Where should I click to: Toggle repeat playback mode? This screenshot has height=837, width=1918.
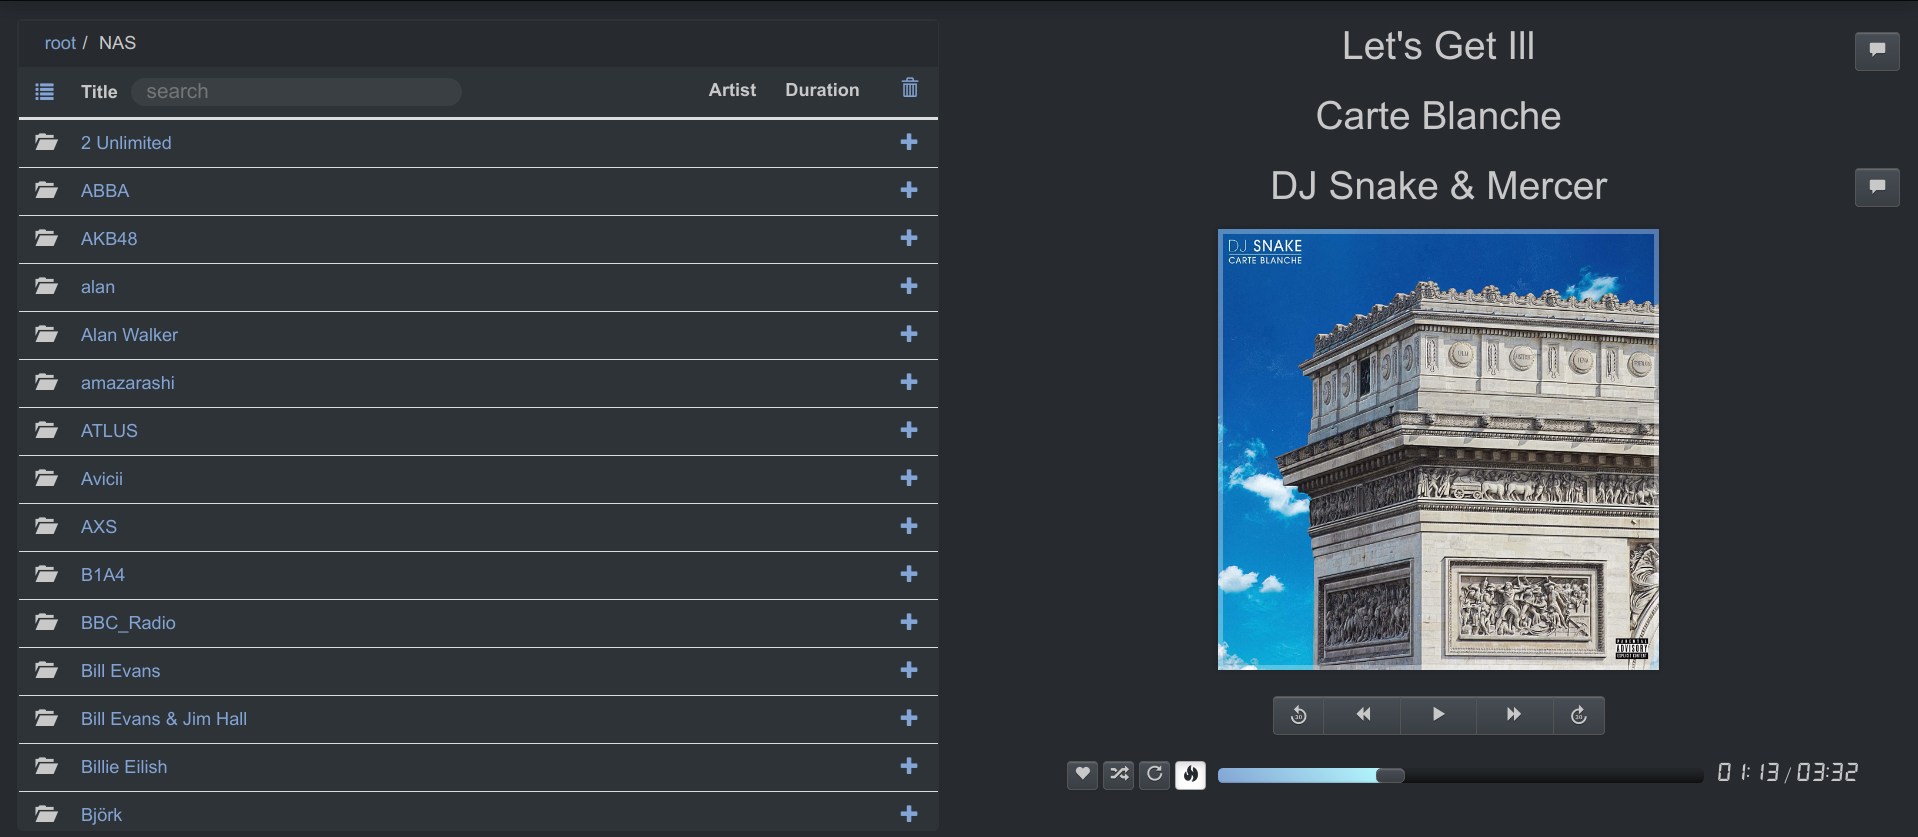point(1154,774)
